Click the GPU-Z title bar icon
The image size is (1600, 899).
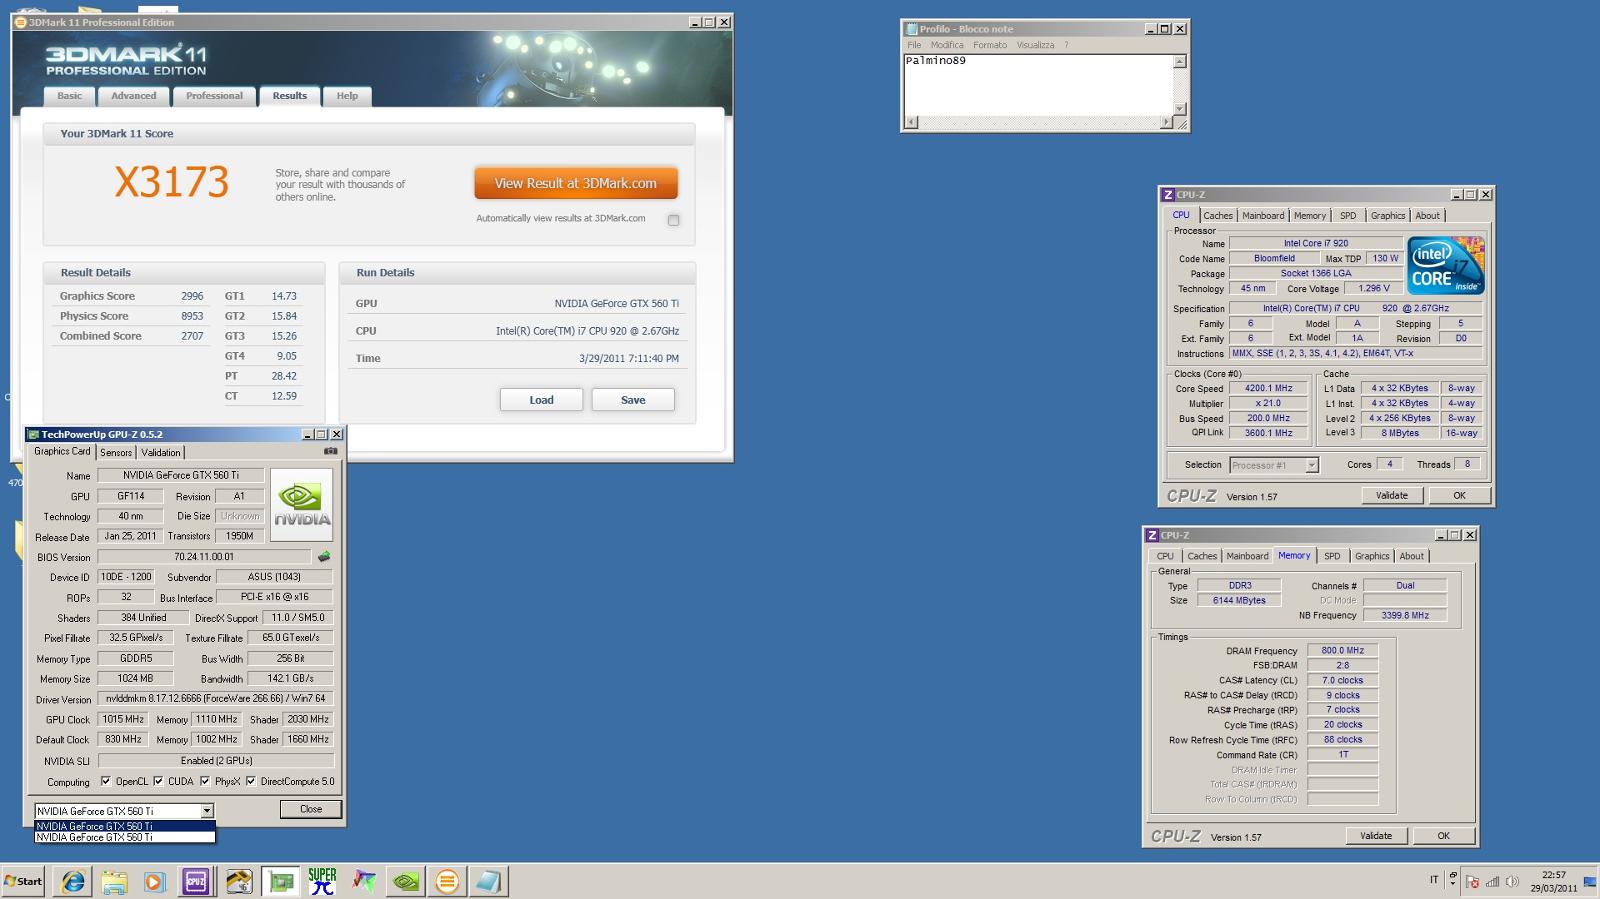33,434
